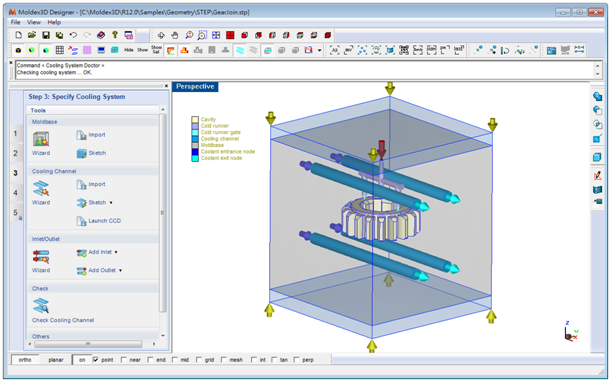611x382 pixels.
Task: Import a moldbase
Action: [x=91, y=135]
